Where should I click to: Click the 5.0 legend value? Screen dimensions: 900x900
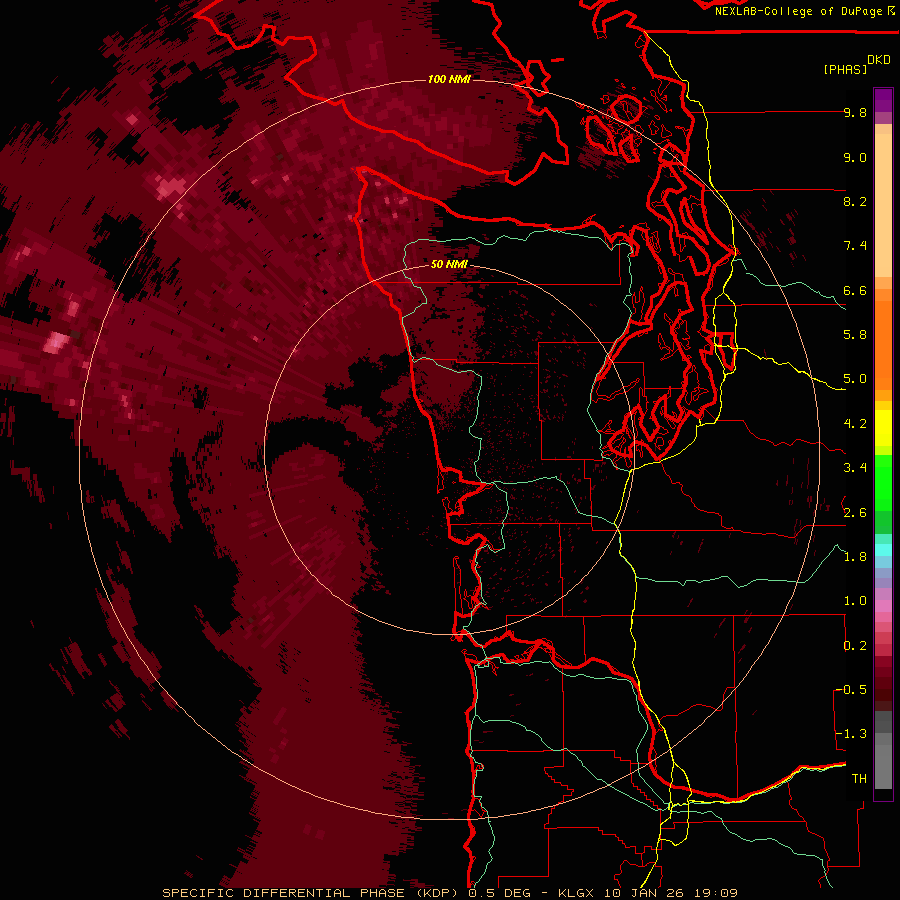855,379
